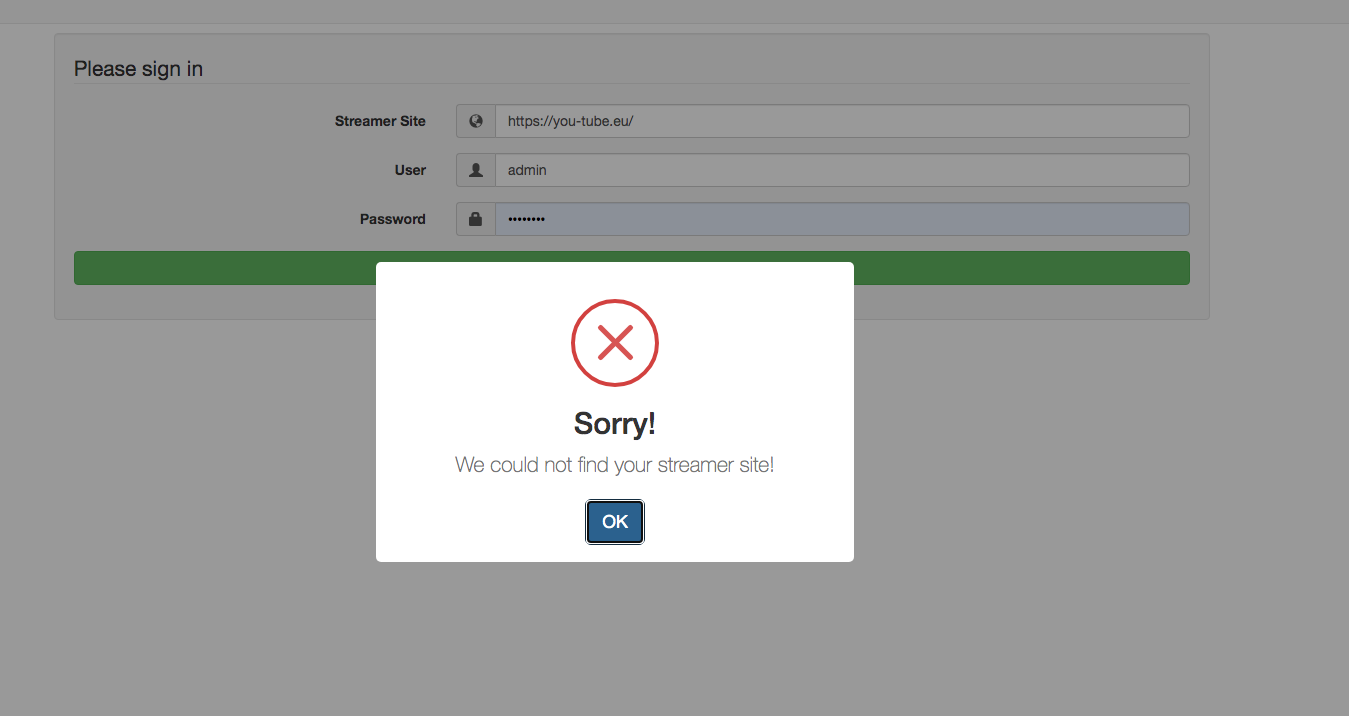Click the 'Password' label
This screenshot has height=716, width=1349.
pos(393,219)
